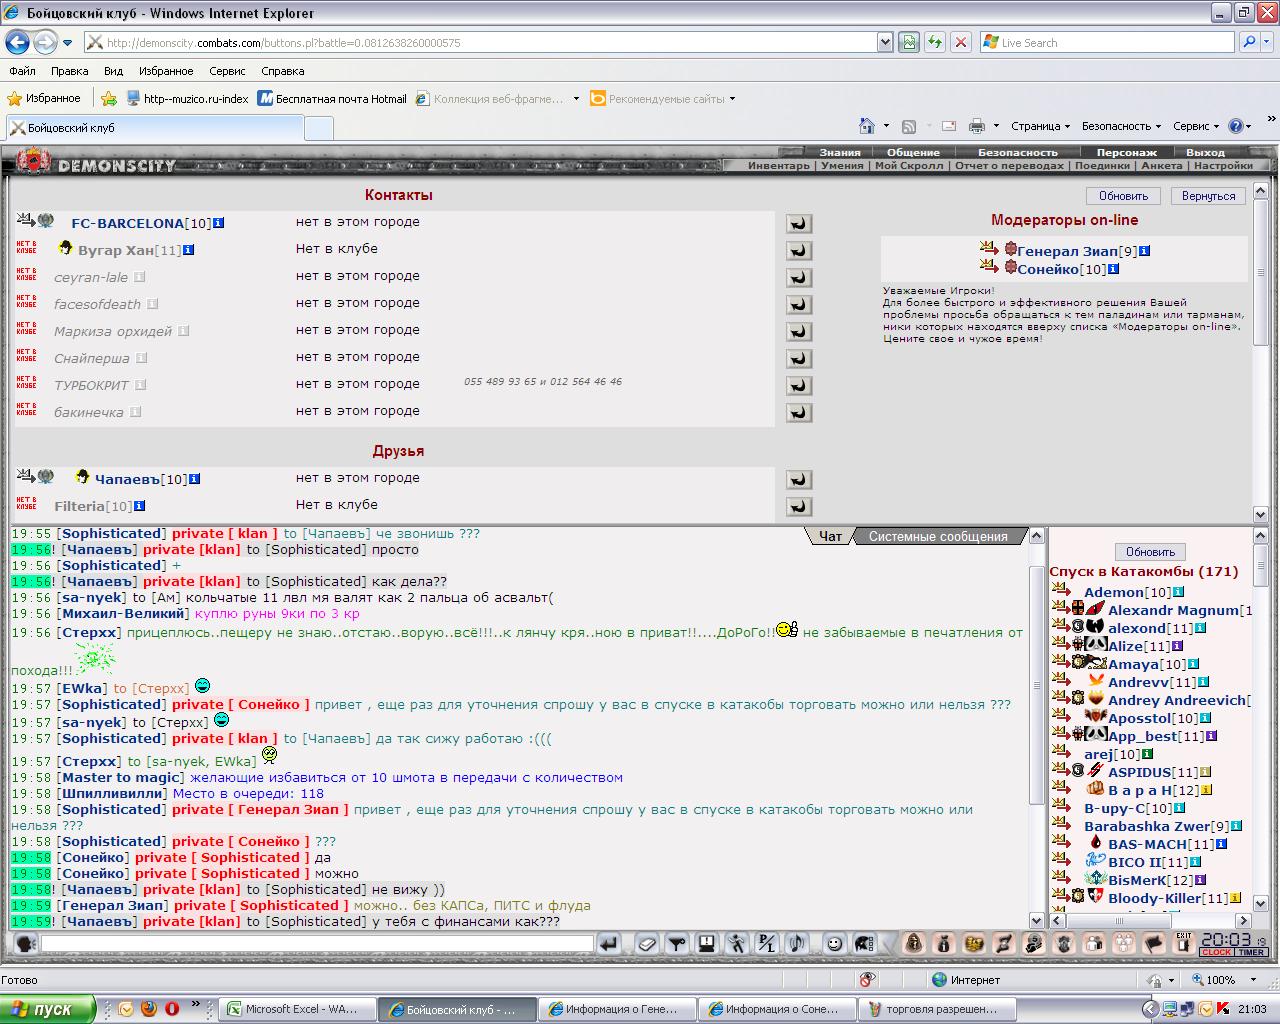
Task: Open info icon next to Генерал Зиап
Action: 1145,251
